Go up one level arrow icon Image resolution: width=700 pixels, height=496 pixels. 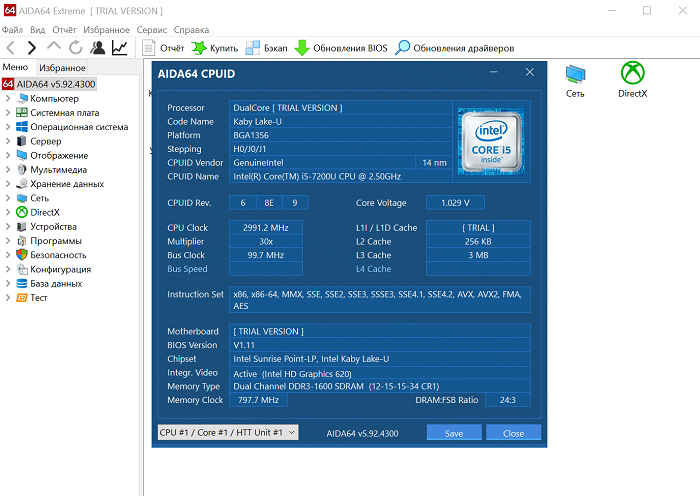(54, 46)
